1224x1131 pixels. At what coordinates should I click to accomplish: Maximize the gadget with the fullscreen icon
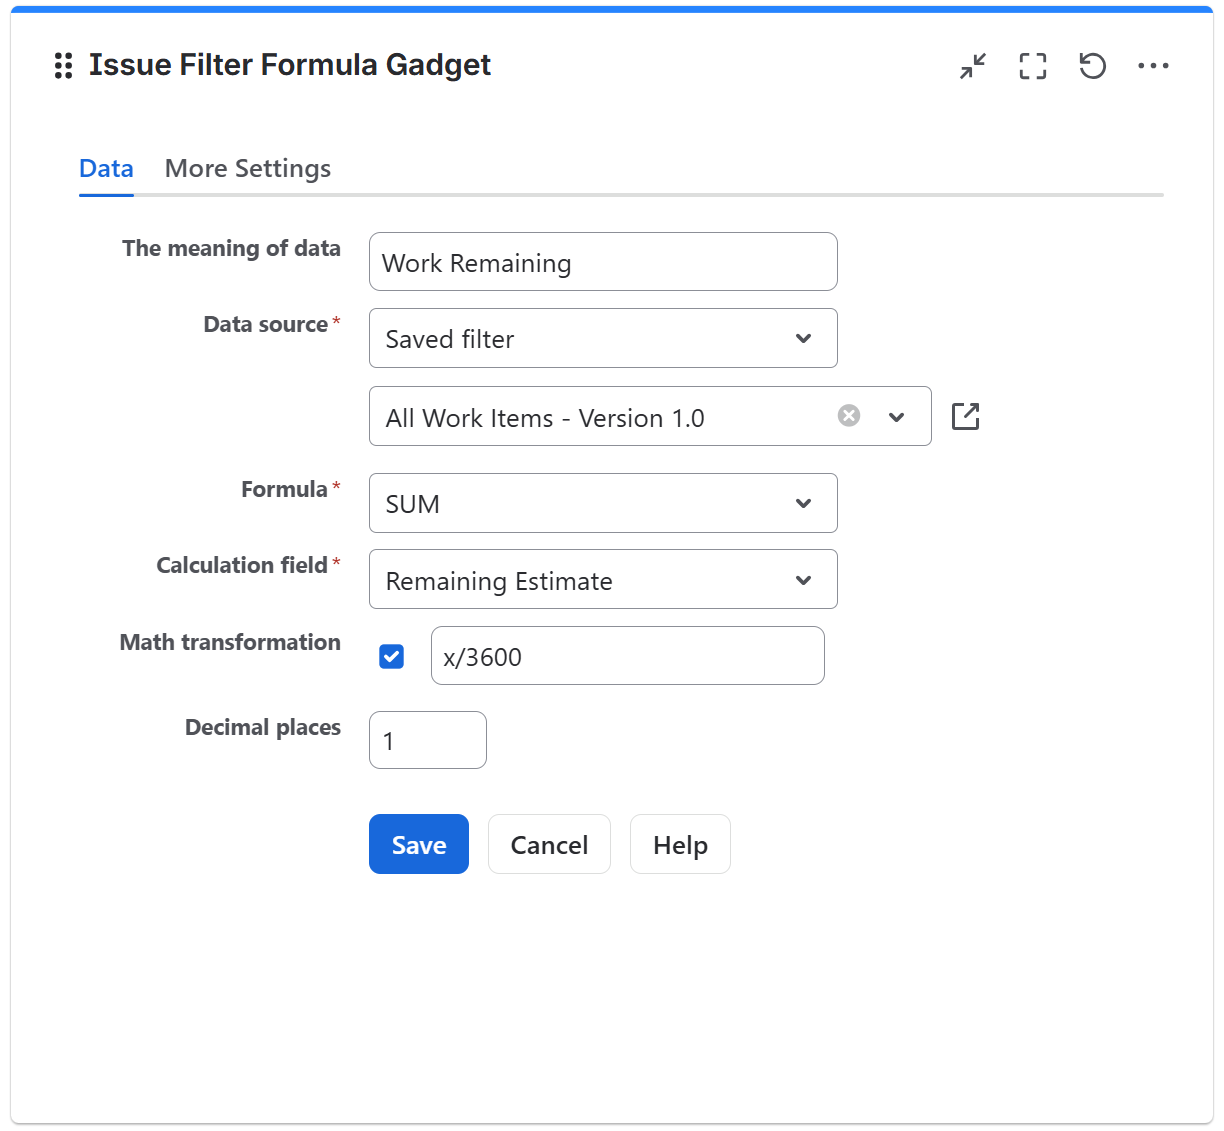(x=1033, y=66)
